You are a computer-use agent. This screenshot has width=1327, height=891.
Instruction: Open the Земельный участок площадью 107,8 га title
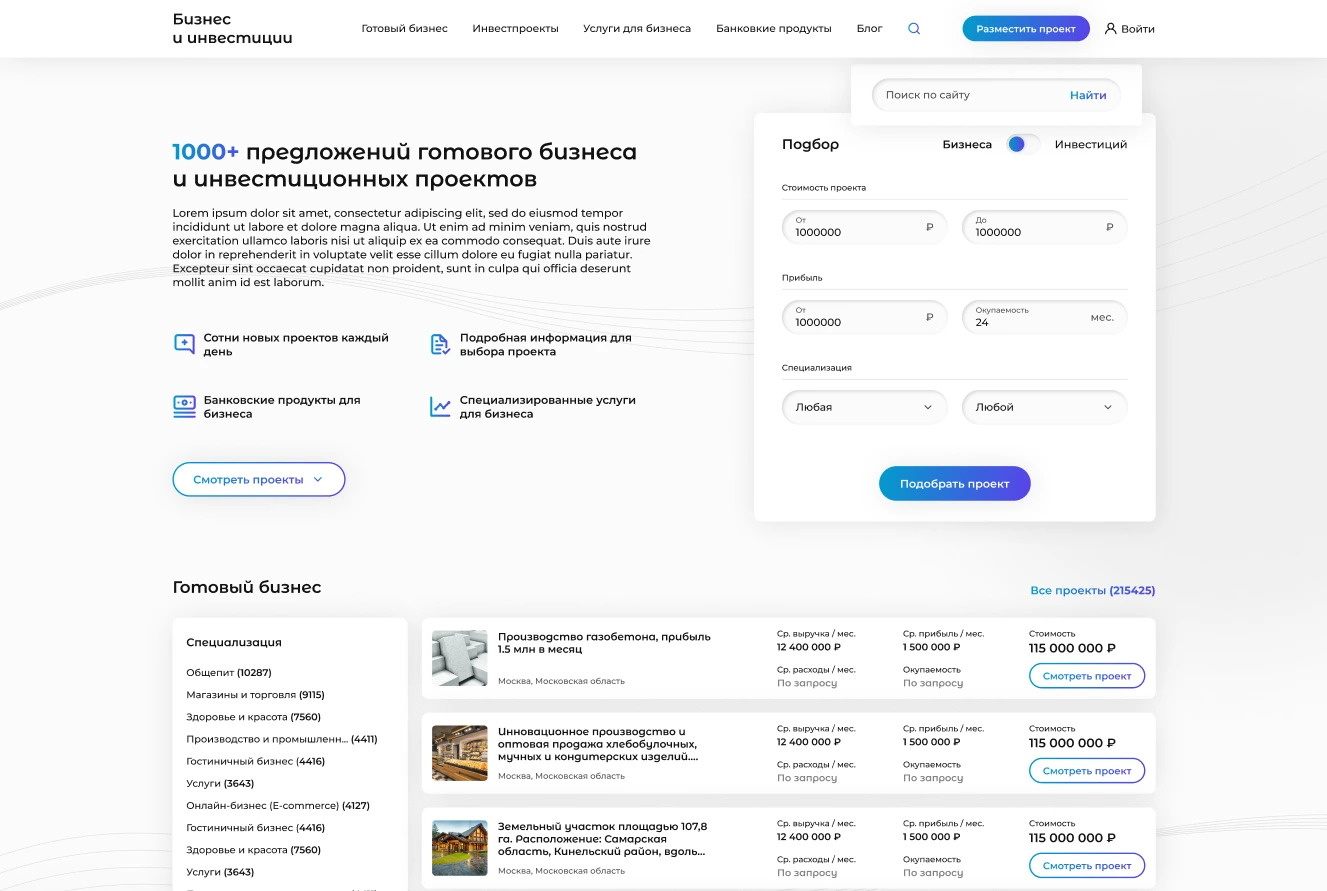click(602, 839)
